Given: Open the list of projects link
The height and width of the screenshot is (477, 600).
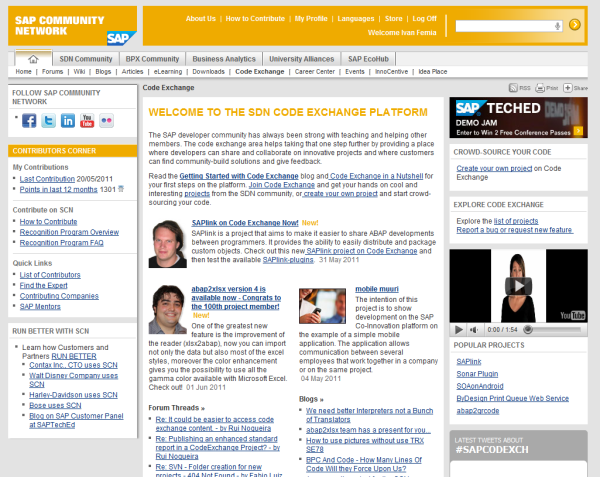Looking at the screenshot, I should click(x=516, y=221).
